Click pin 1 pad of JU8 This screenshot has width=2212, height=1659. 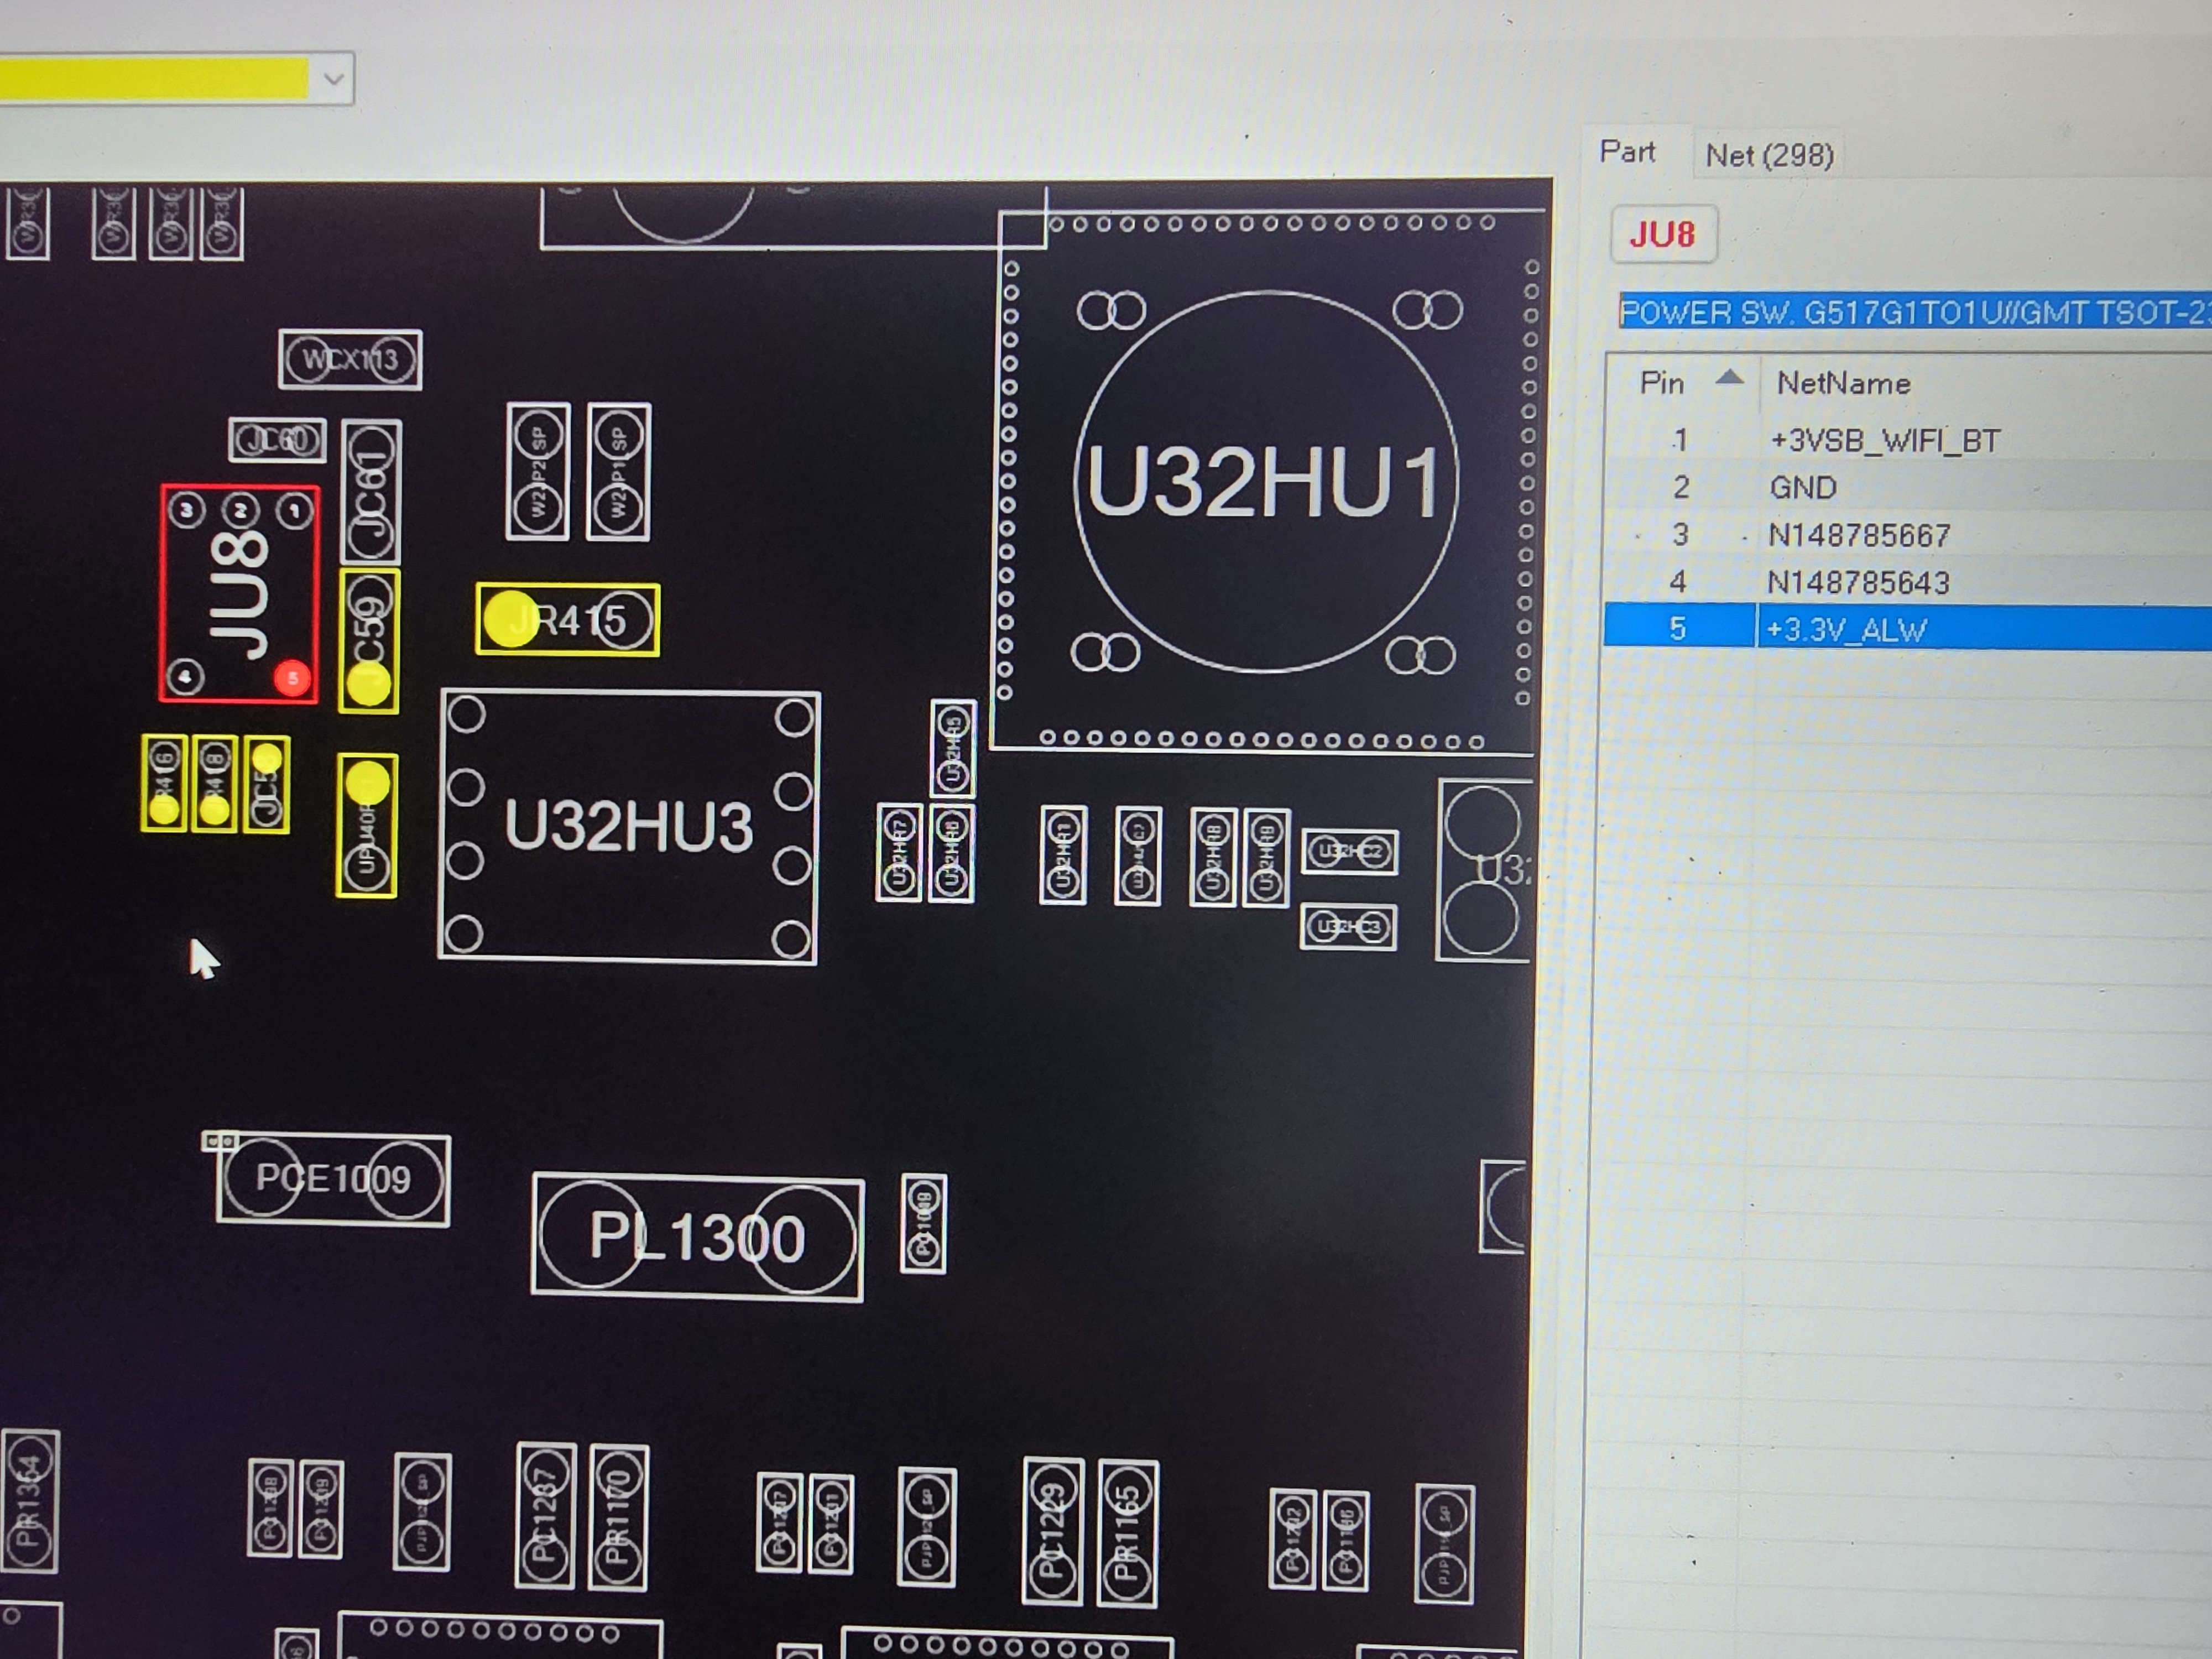[294, 512]
